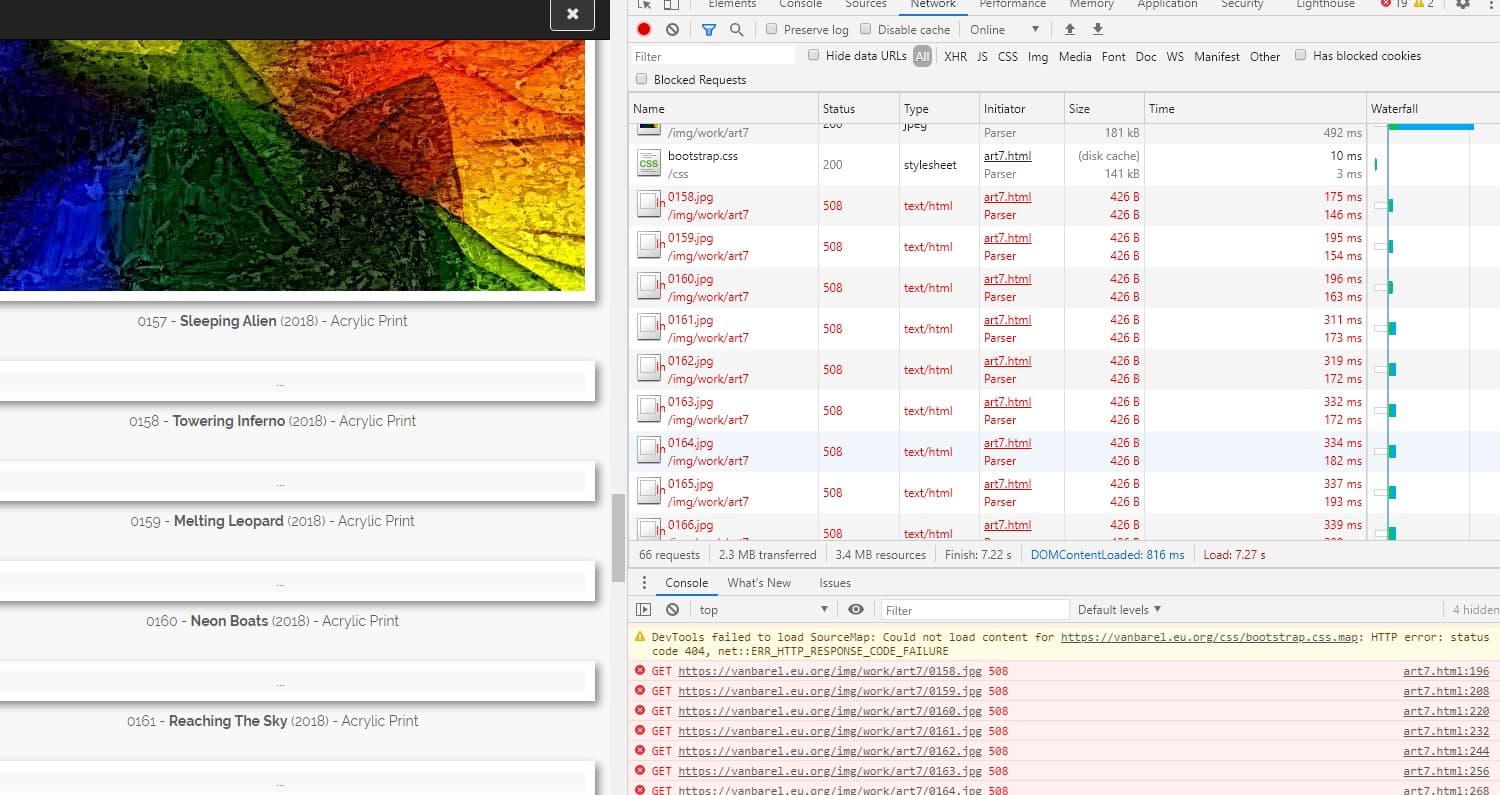Toggle the network filter funnel icon
The height and width of the screenshot is (795, 1500).
[x=708, y=30]
